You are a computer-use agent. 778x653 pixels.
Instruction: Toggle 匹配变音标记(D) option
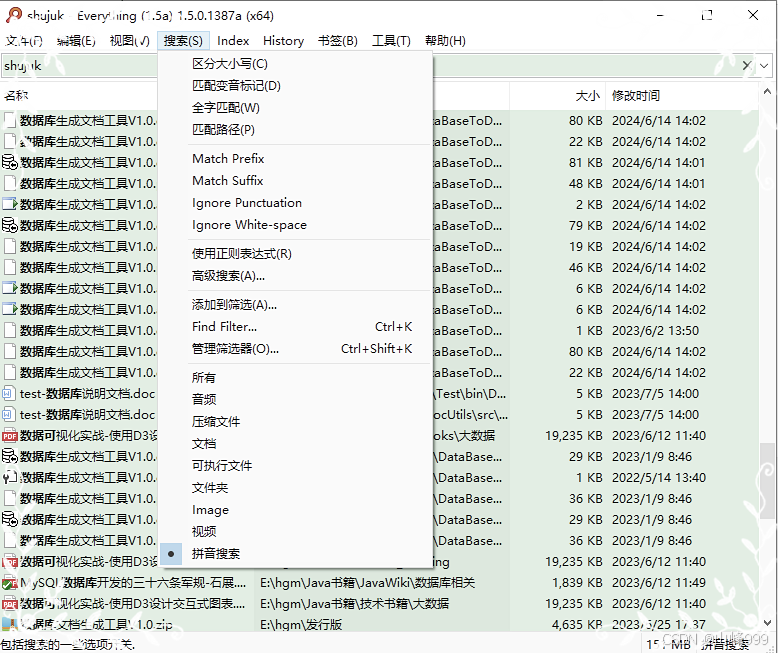(x=295, y=85)
